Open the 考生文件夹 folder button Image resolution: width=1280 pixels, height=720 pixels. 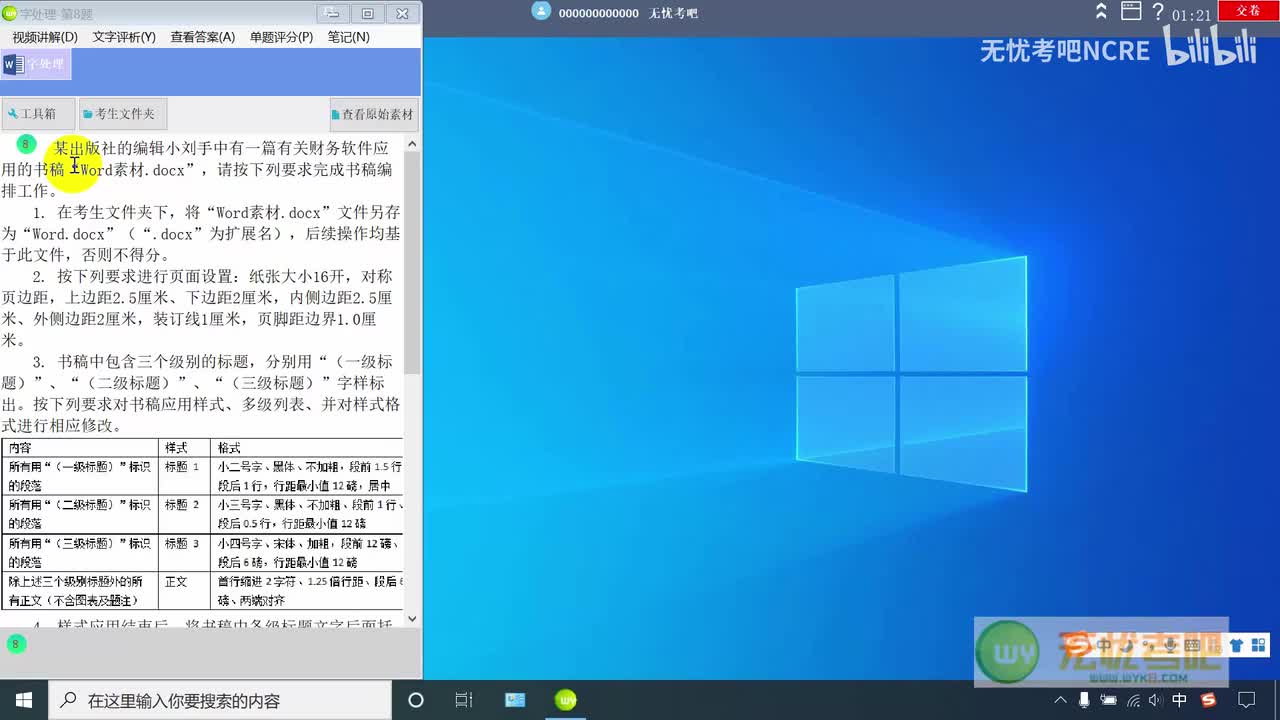(123, 114)
